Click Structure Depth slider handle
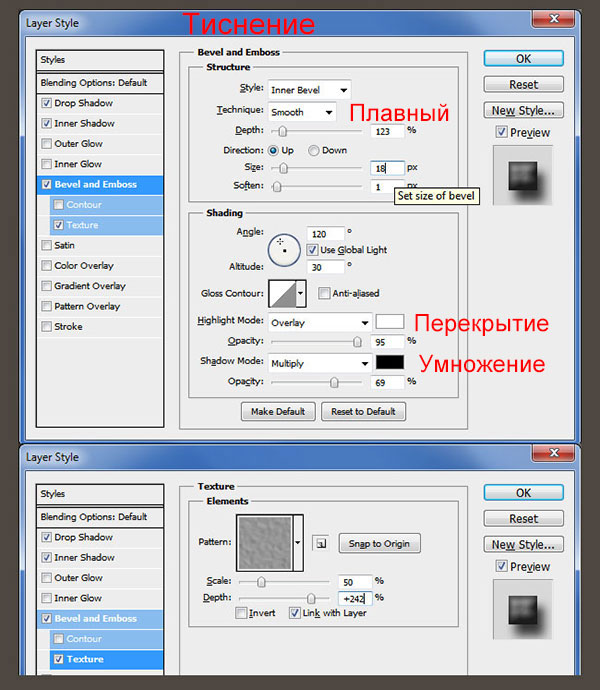Viewport: 600px width, 690px height. (282, 131)
